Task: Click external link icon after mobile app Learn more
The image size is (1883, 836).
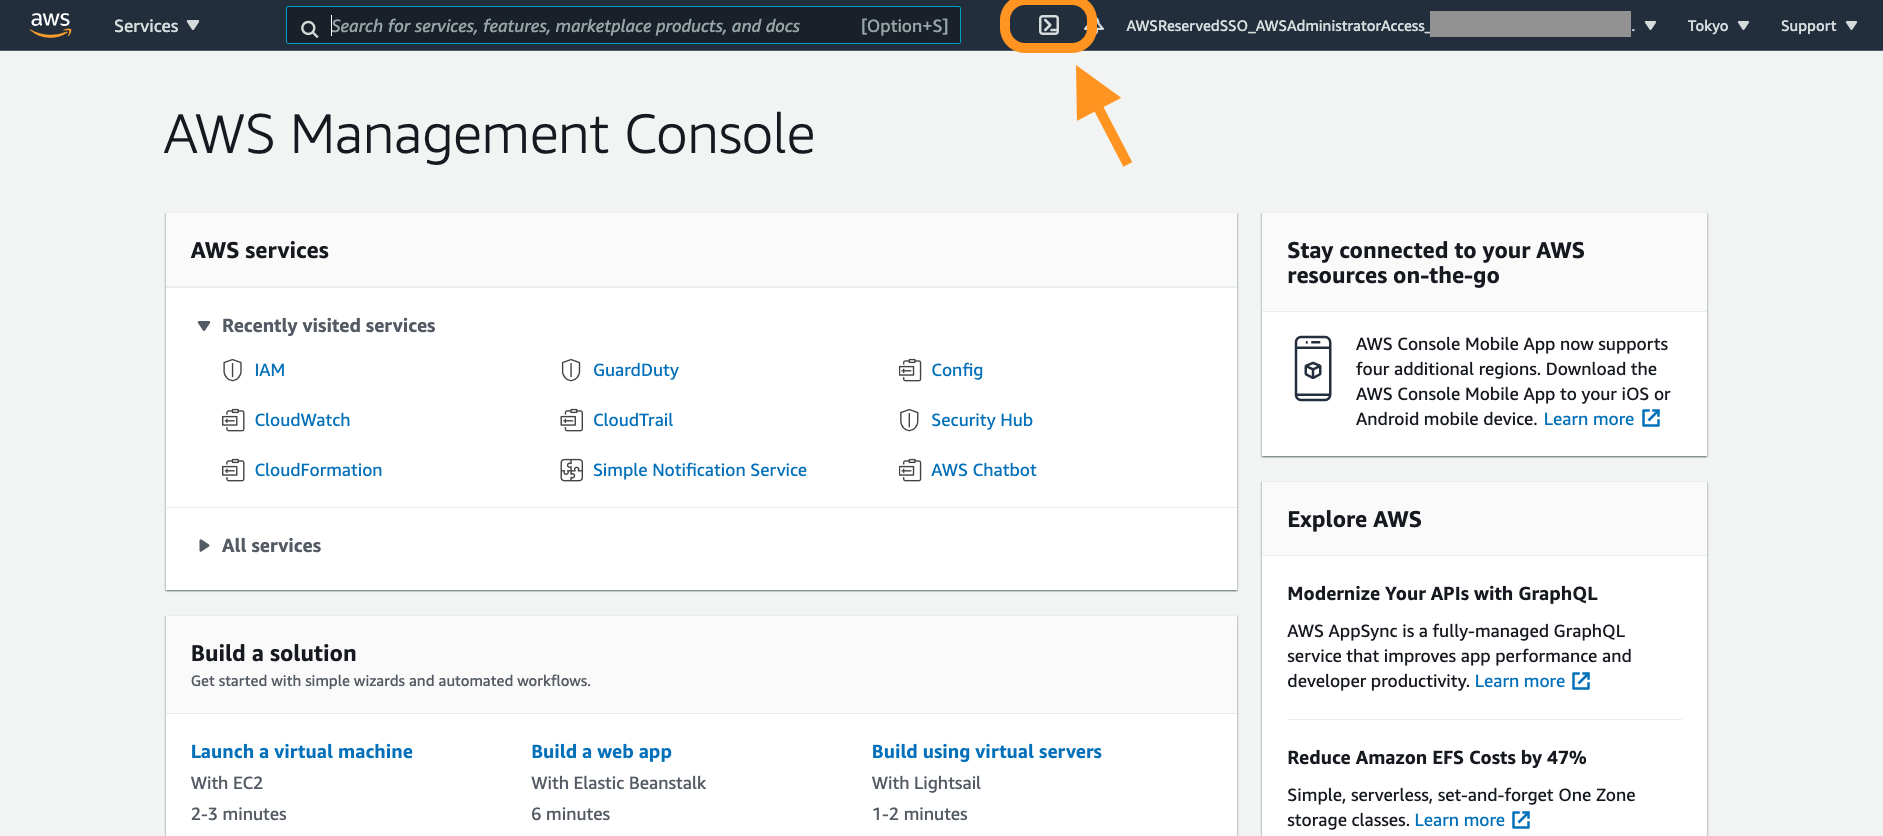Action: click(x=1651, y=418)
